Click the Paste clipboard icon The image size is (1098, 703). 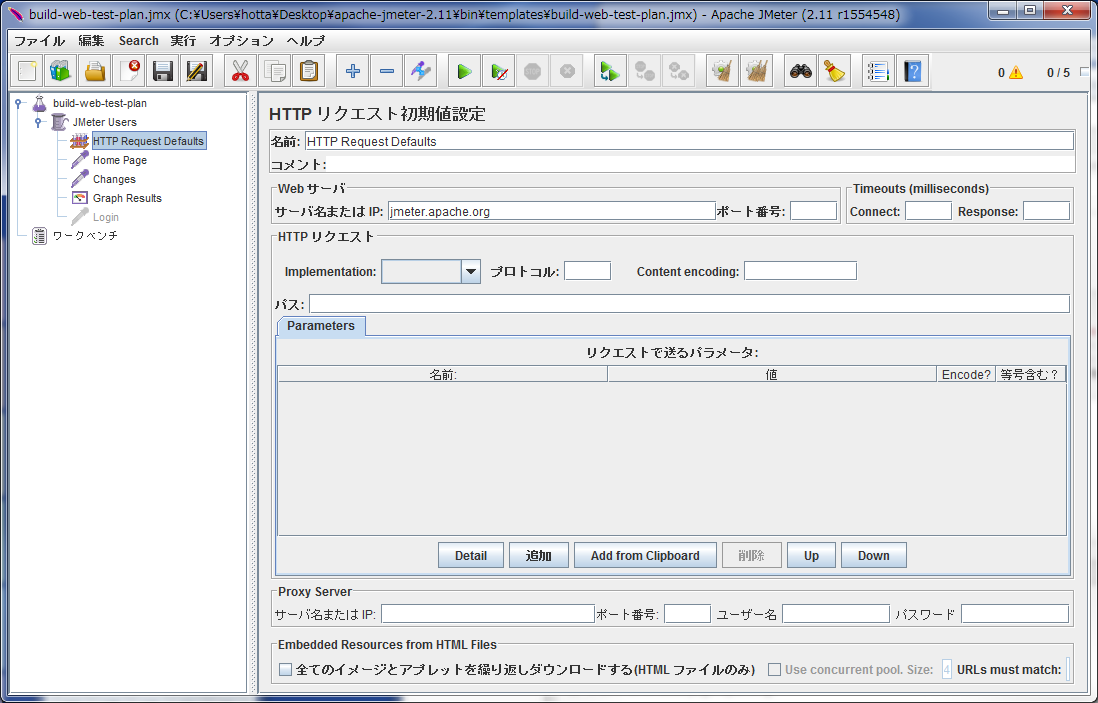point(308,71)
